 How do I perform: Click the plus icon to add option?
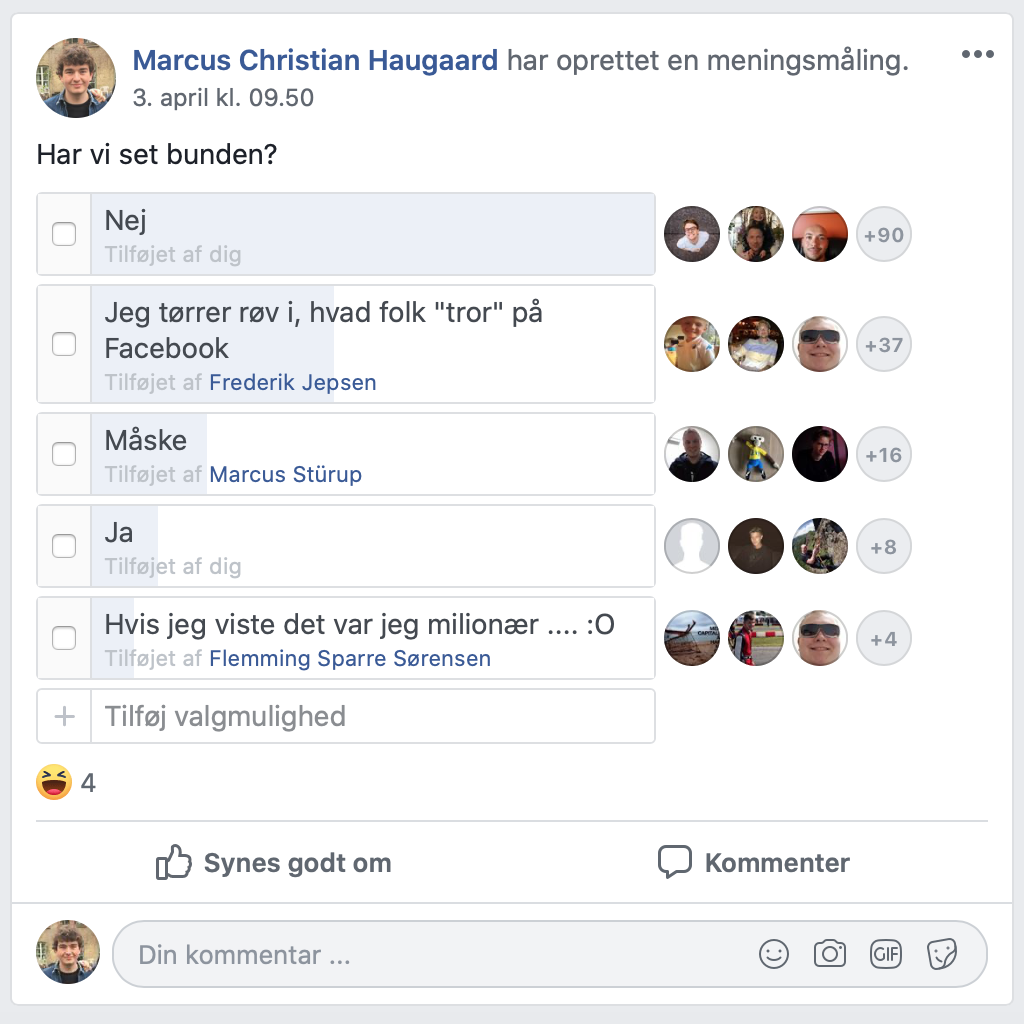tap(64, 716)
